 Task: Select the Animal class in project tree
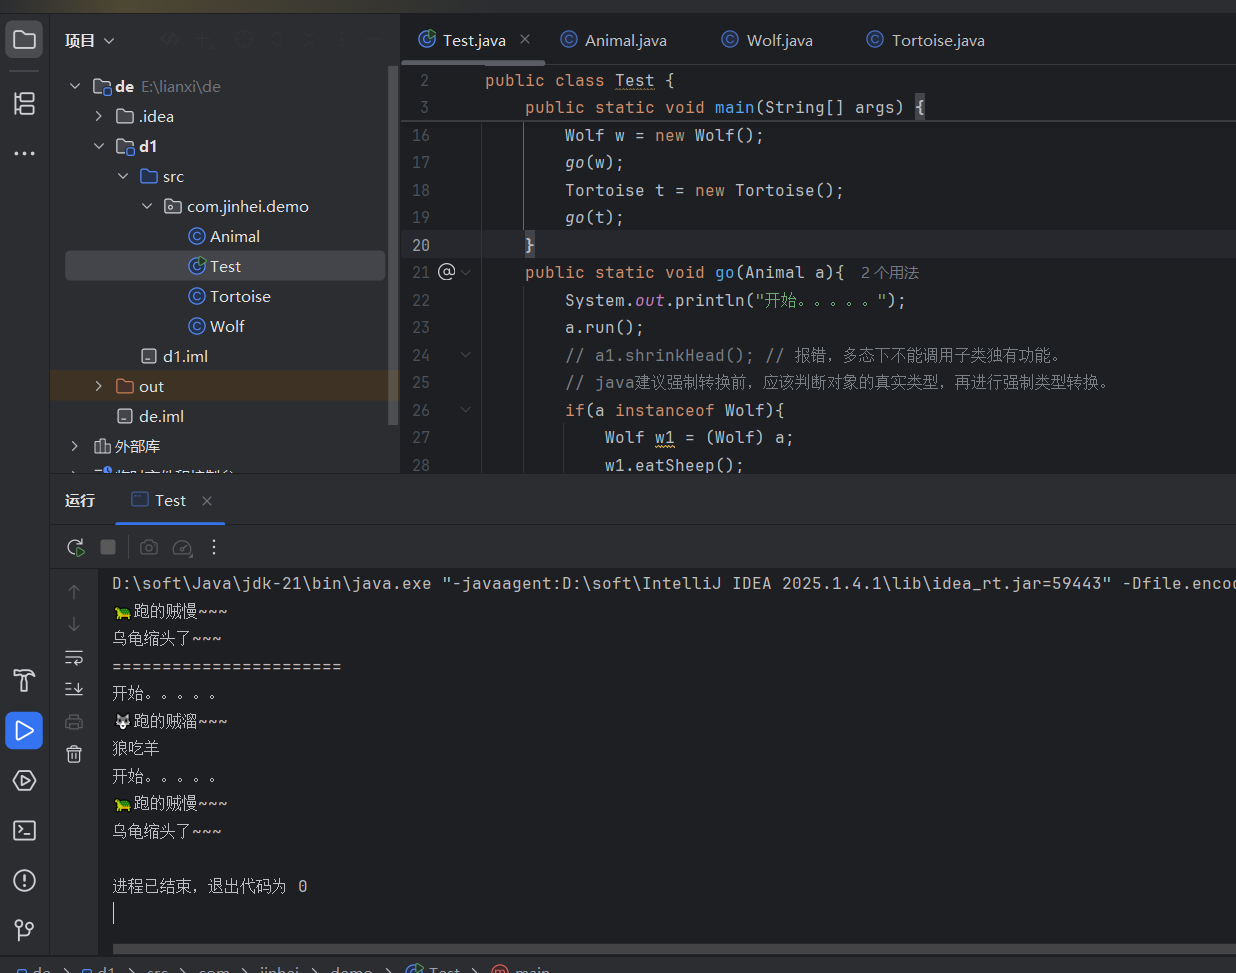point(225,236)
